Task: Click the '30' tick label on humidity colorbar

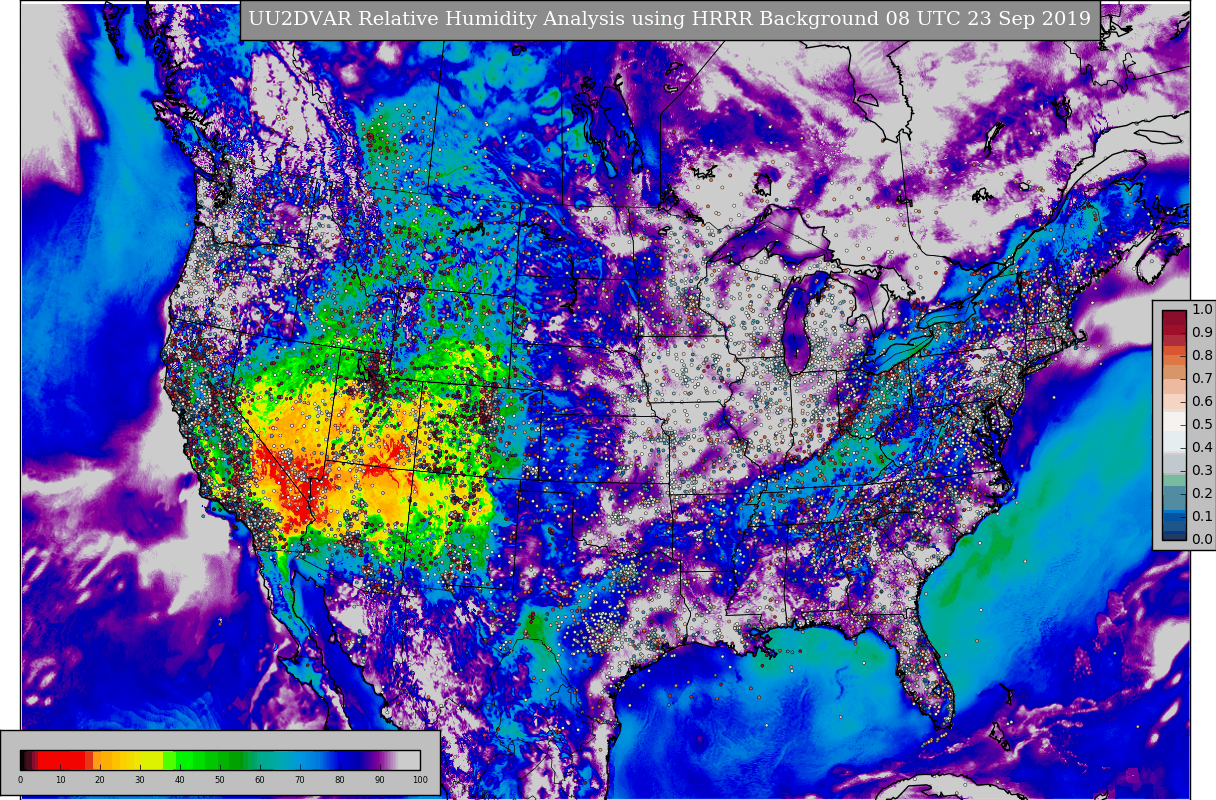Action: pos(140,780)
